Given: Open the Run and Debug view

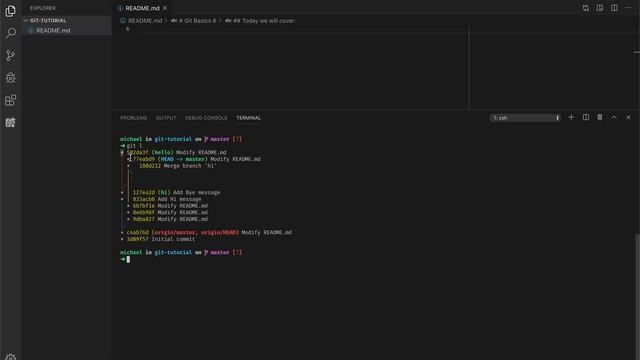Looking at the screenshot, I should tap(11, 78).
